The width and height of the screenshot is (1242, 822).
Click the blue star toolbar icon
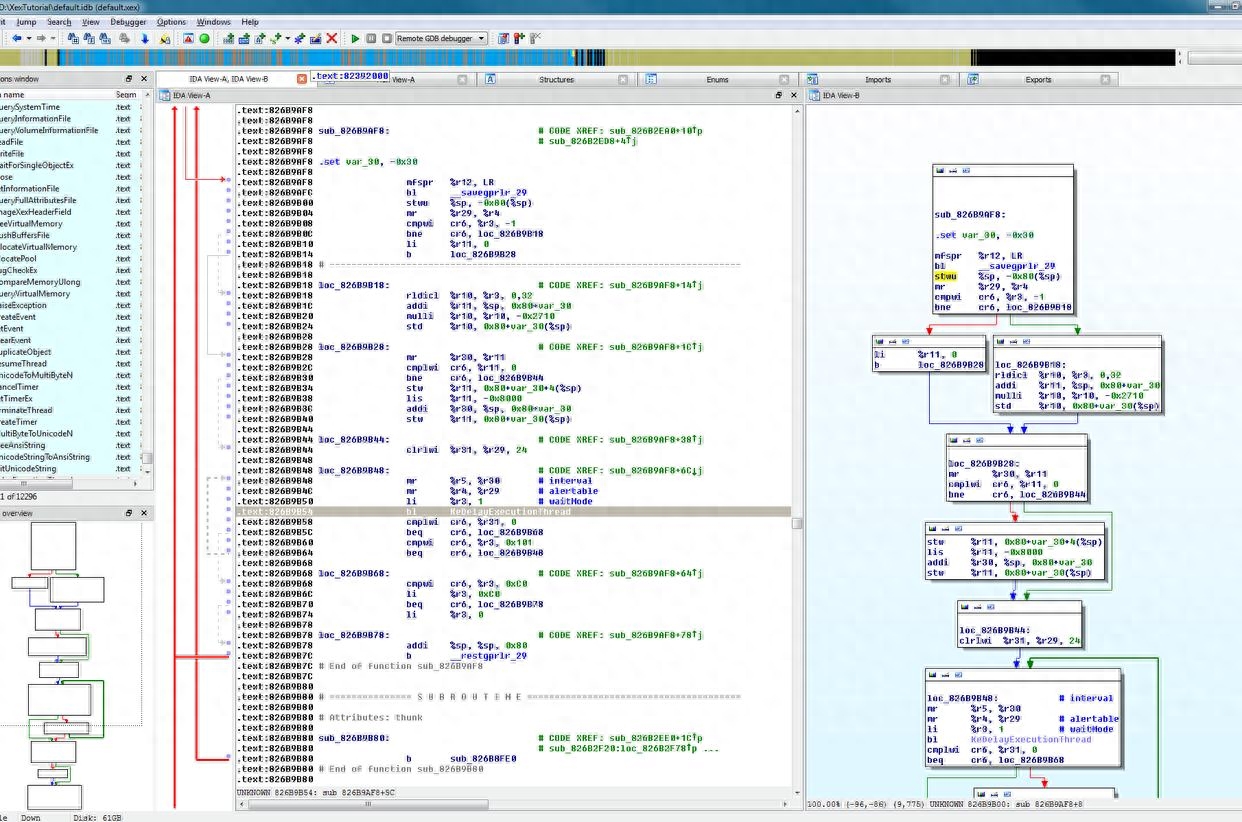[301, 38]
